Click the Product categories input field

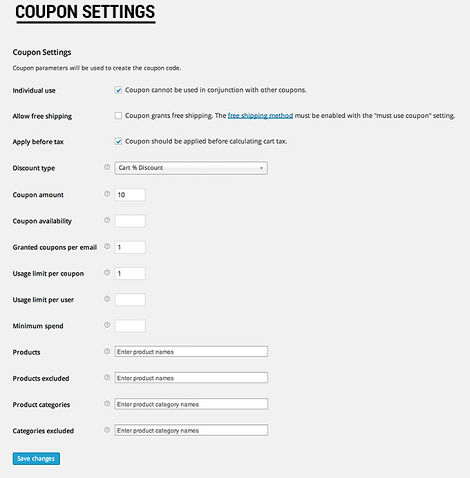[191, 404]
